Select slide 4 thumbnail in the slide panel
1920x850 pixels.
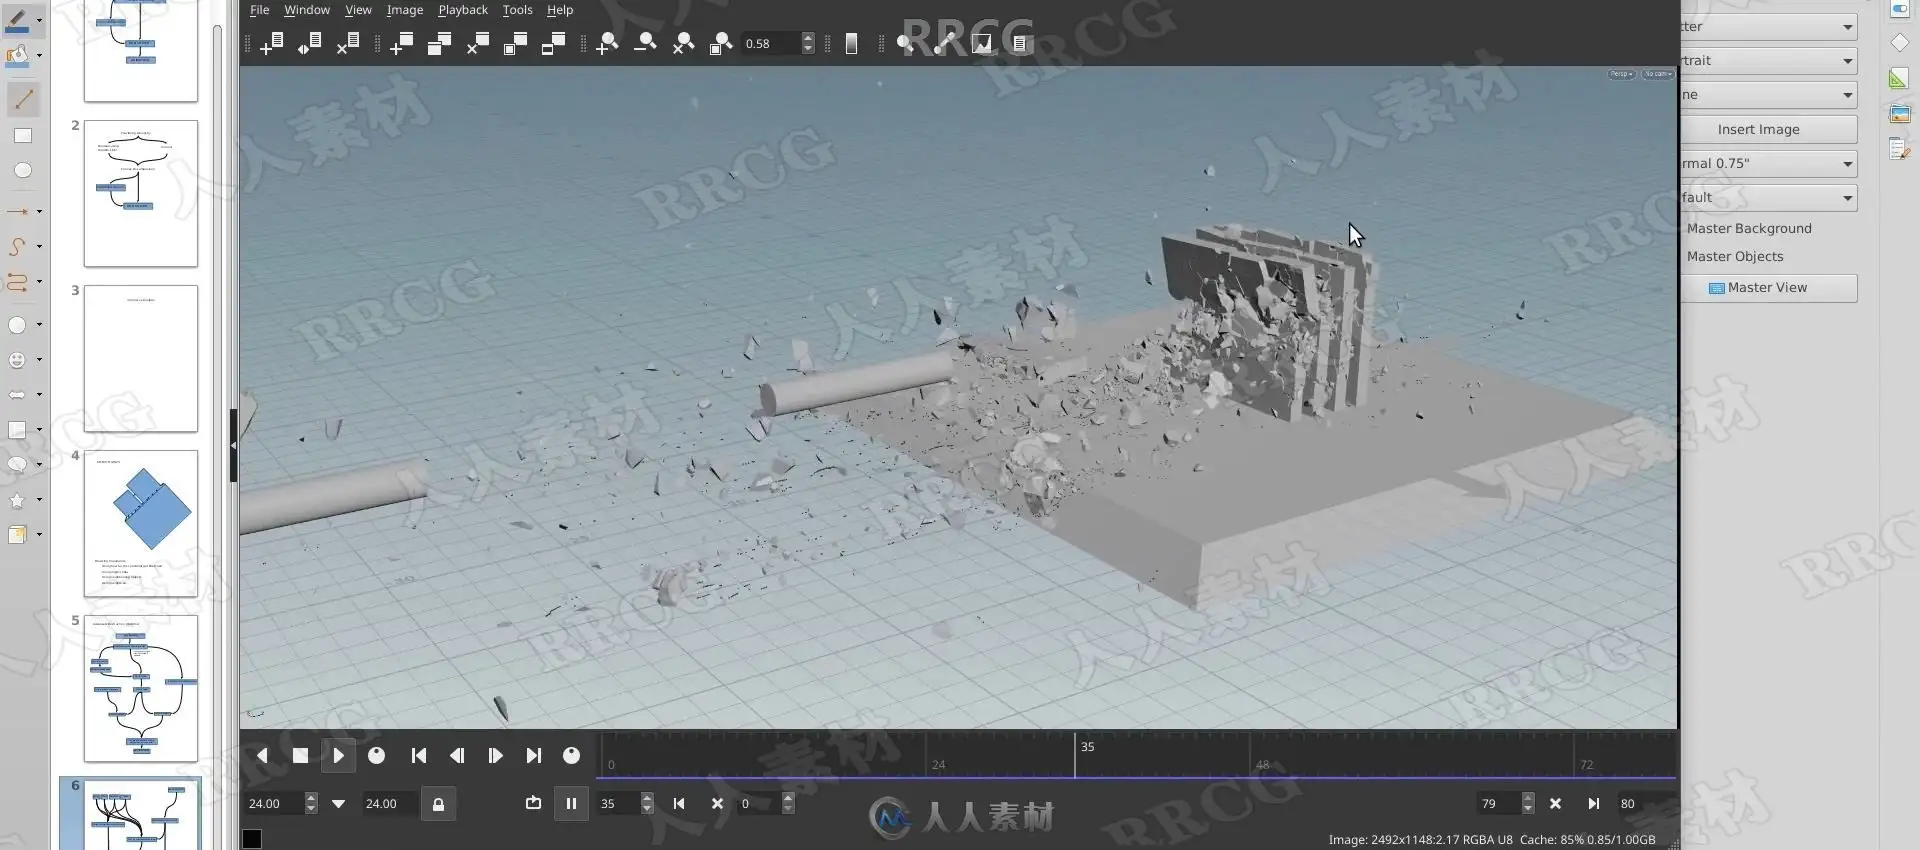(141, 523)
